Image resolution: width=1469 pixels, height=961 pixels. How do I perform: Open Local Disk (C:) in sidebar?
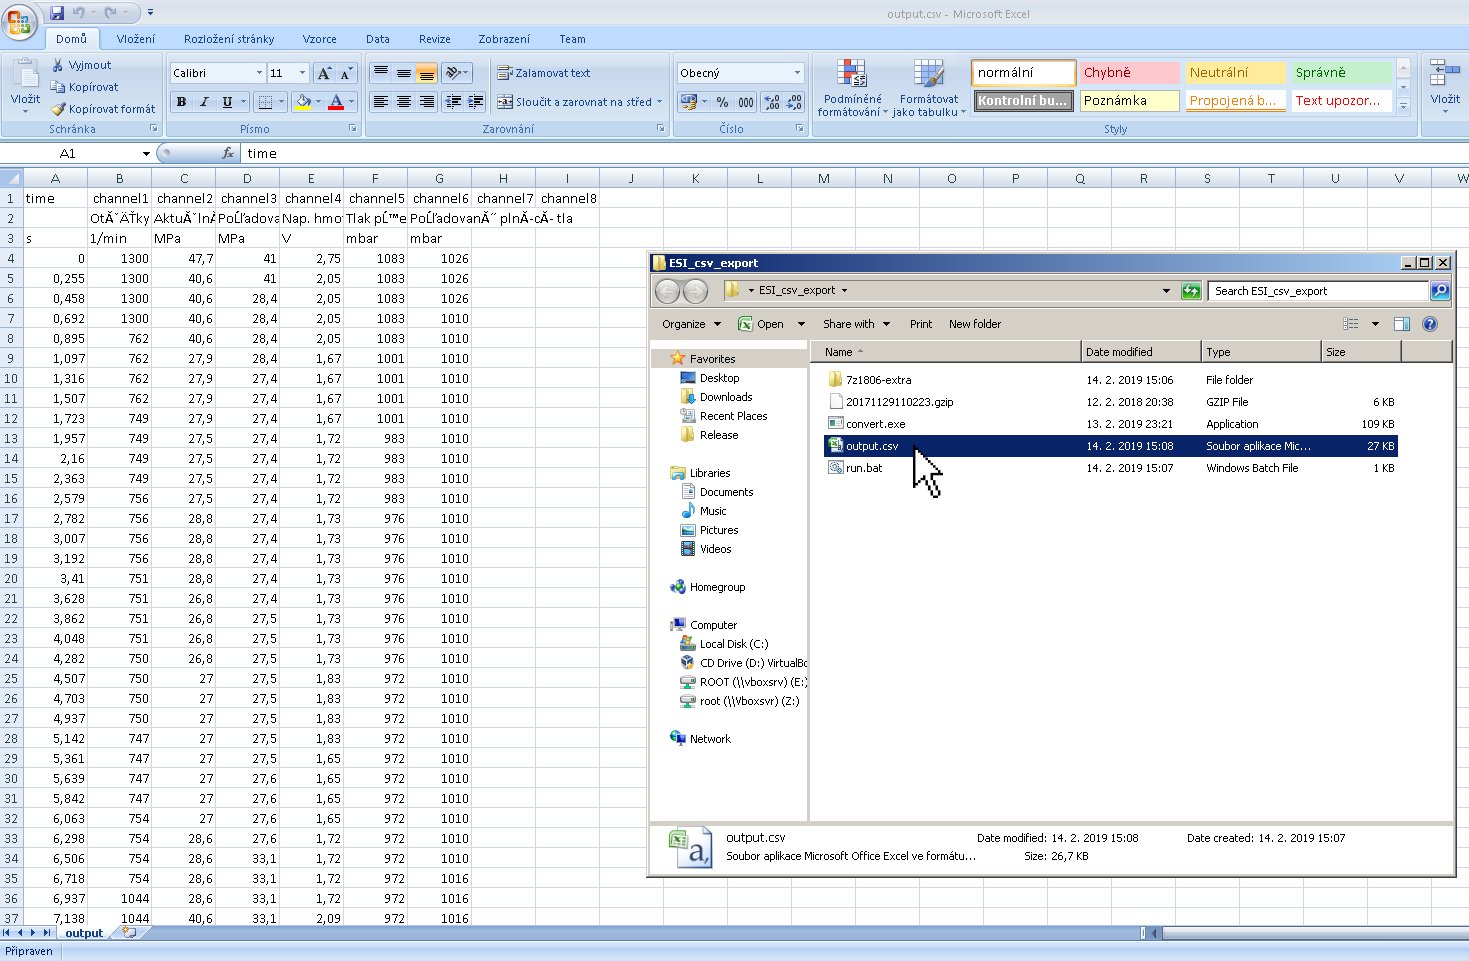[x=734, y=644]
